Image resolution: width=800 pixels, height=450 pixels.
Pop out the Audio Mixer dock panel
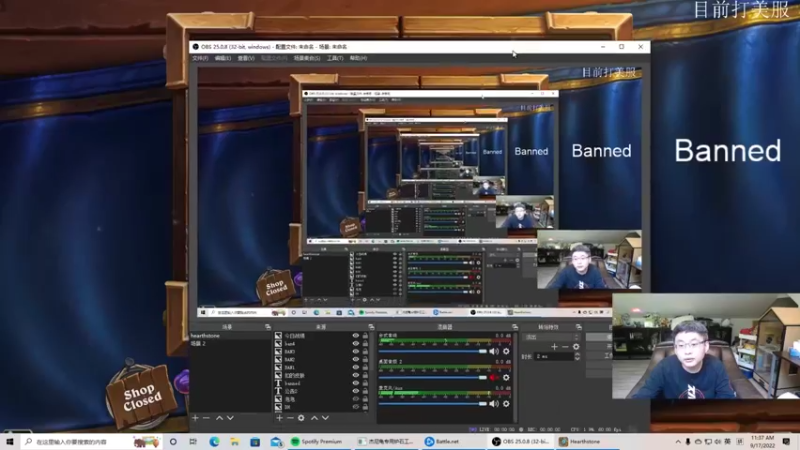point(515,327)
